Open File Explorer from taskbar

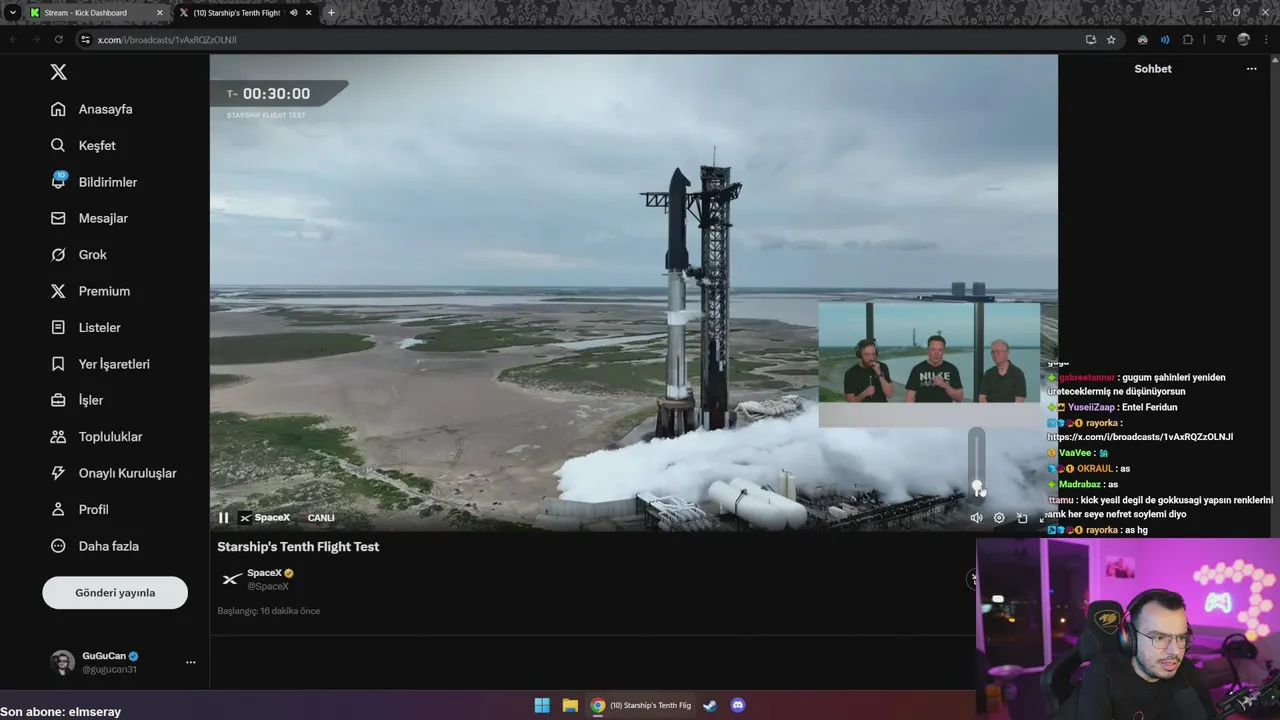click(570, 705)
